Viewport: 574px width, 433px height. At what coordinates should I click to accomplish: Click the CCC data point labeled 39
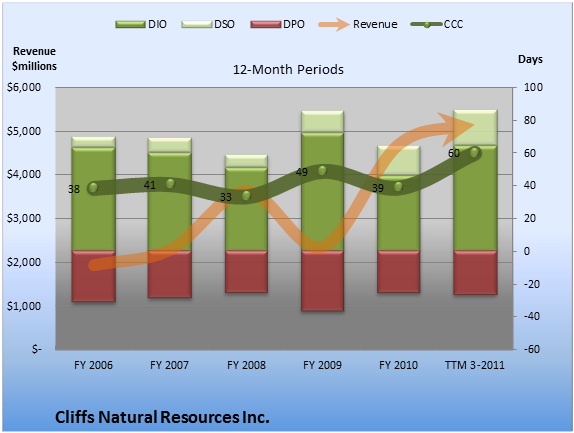pos(398,187)
